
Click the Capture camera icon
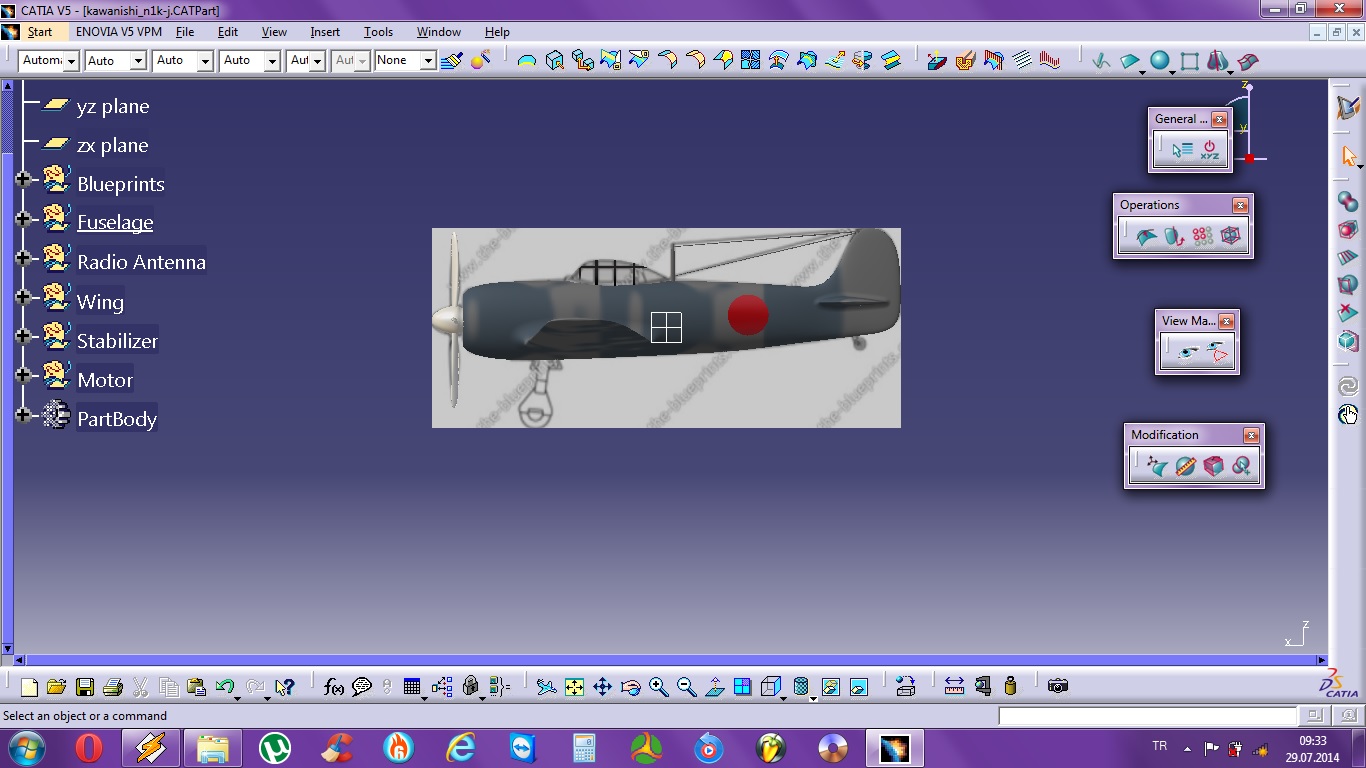point(1058,686)
